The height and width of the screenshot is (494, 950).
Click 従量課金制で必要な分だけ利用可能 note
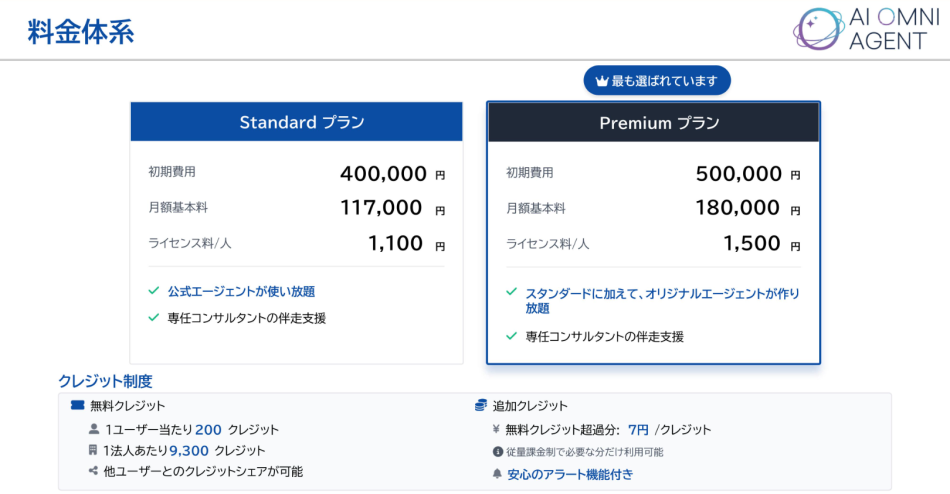(x=585, y=452)
